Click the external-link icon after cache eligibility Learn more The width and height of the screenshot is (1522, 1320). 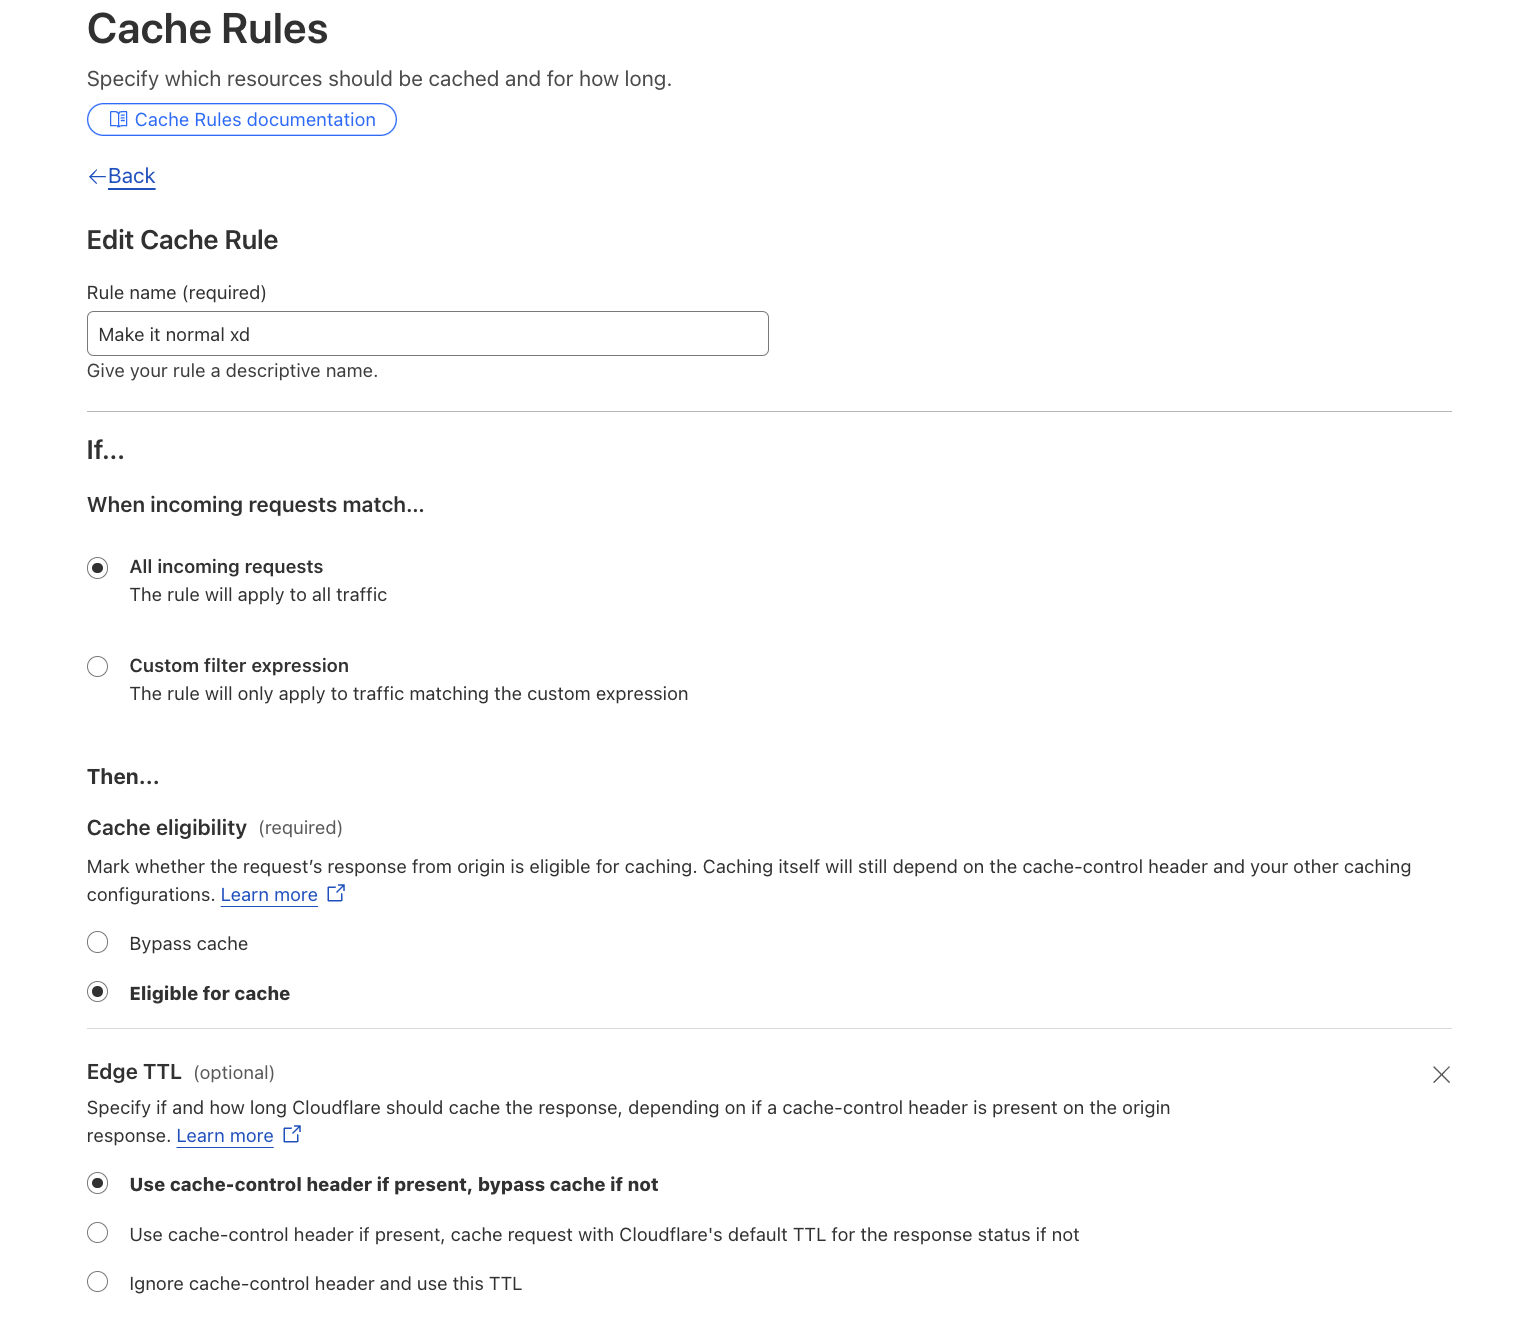coord(335,893)
